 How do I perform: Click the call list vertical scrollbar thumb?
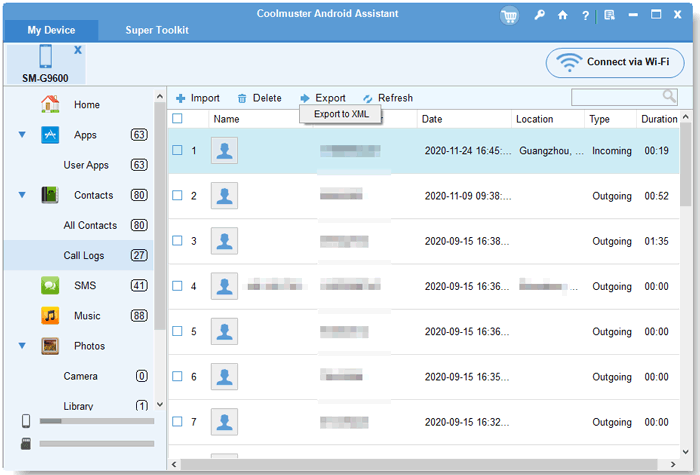point(686,165)
